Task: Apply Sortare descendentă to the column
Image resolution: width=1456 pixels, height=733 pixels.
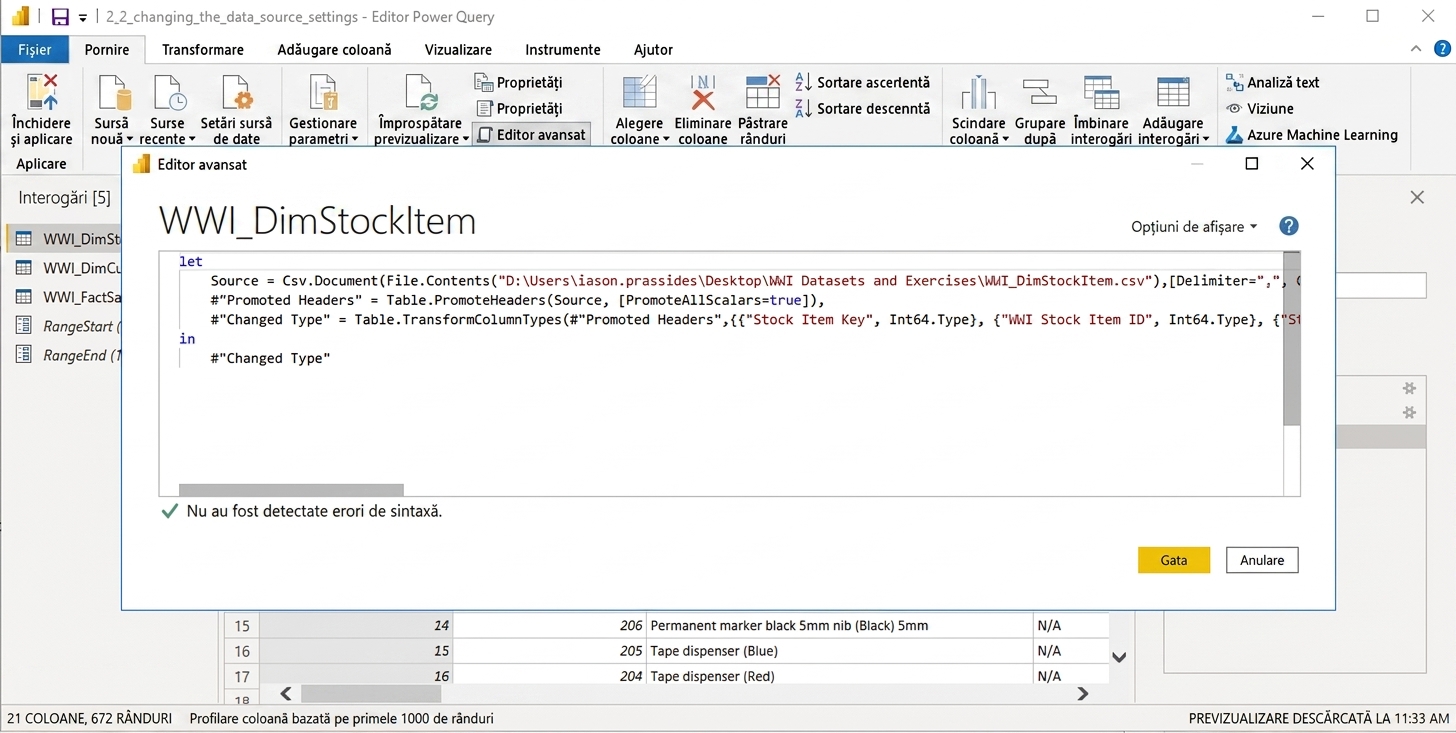Action: click(x=863, y=108)
